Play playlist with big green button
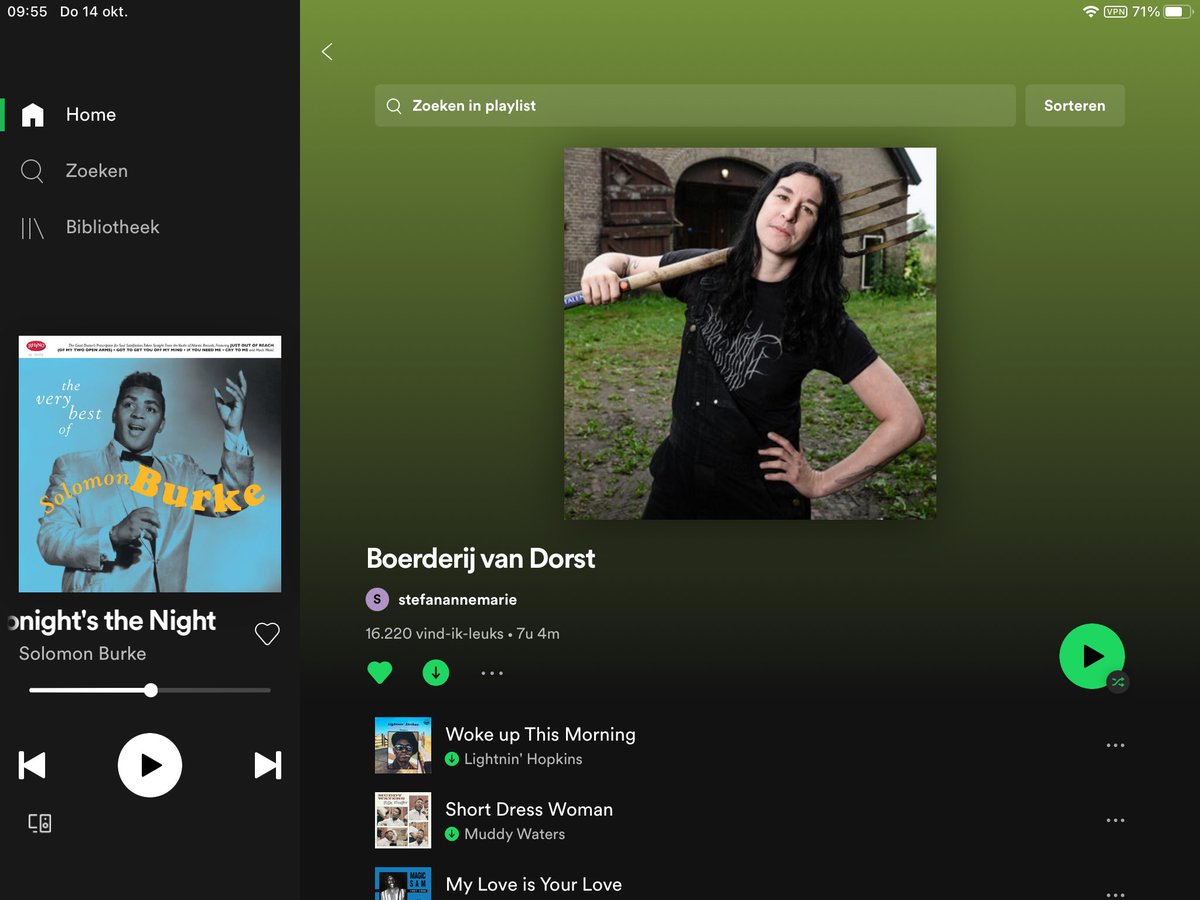 [x=1092, y=656]
